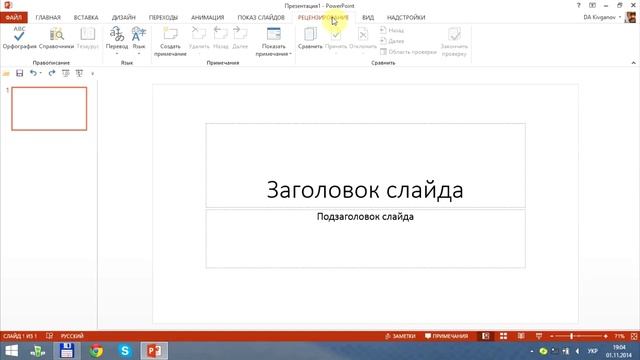Viewport: 640px width, 360px height.
Task: Toggle the ЗАМЕТКИ notes pane
Action: [x=400, y=336]
